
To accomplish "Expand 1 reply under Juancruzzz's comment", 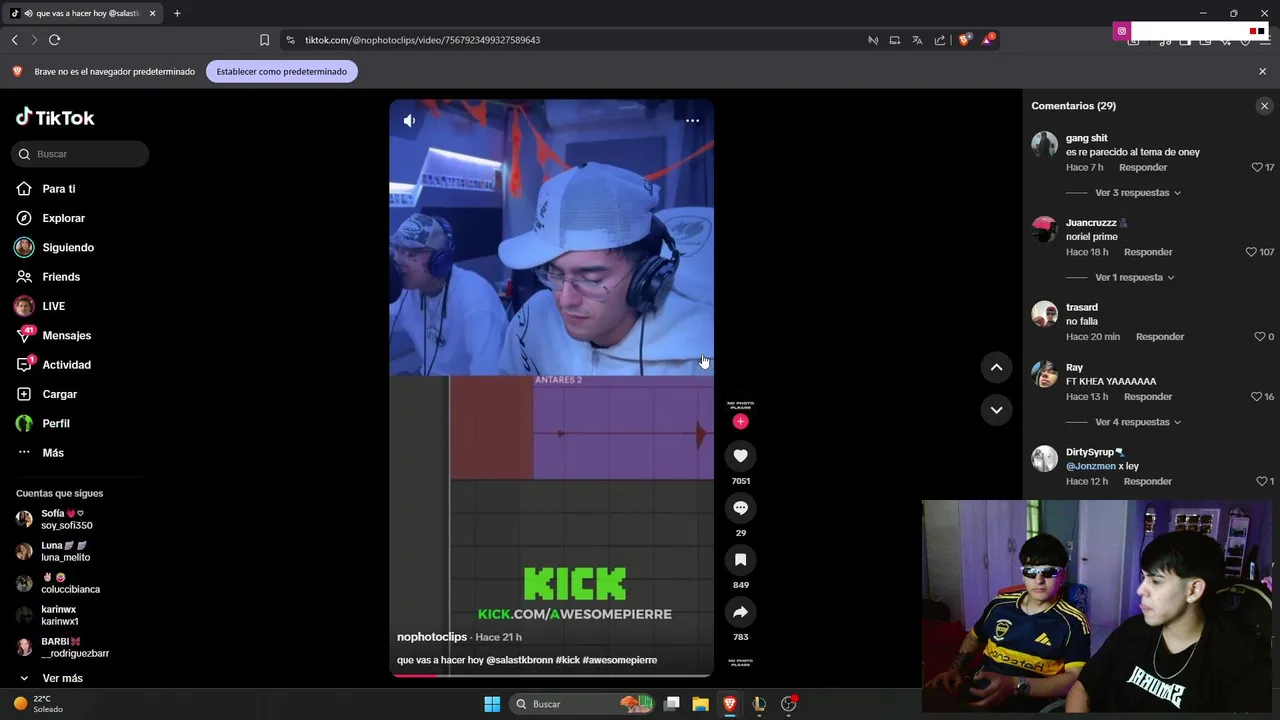I will point(1135,277).
